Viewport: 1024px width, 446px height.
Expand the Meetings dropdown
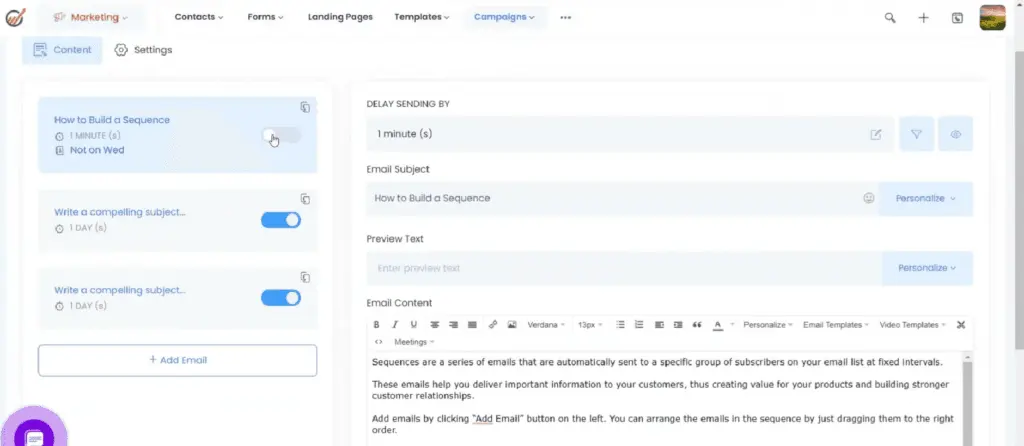click(414, 342)
